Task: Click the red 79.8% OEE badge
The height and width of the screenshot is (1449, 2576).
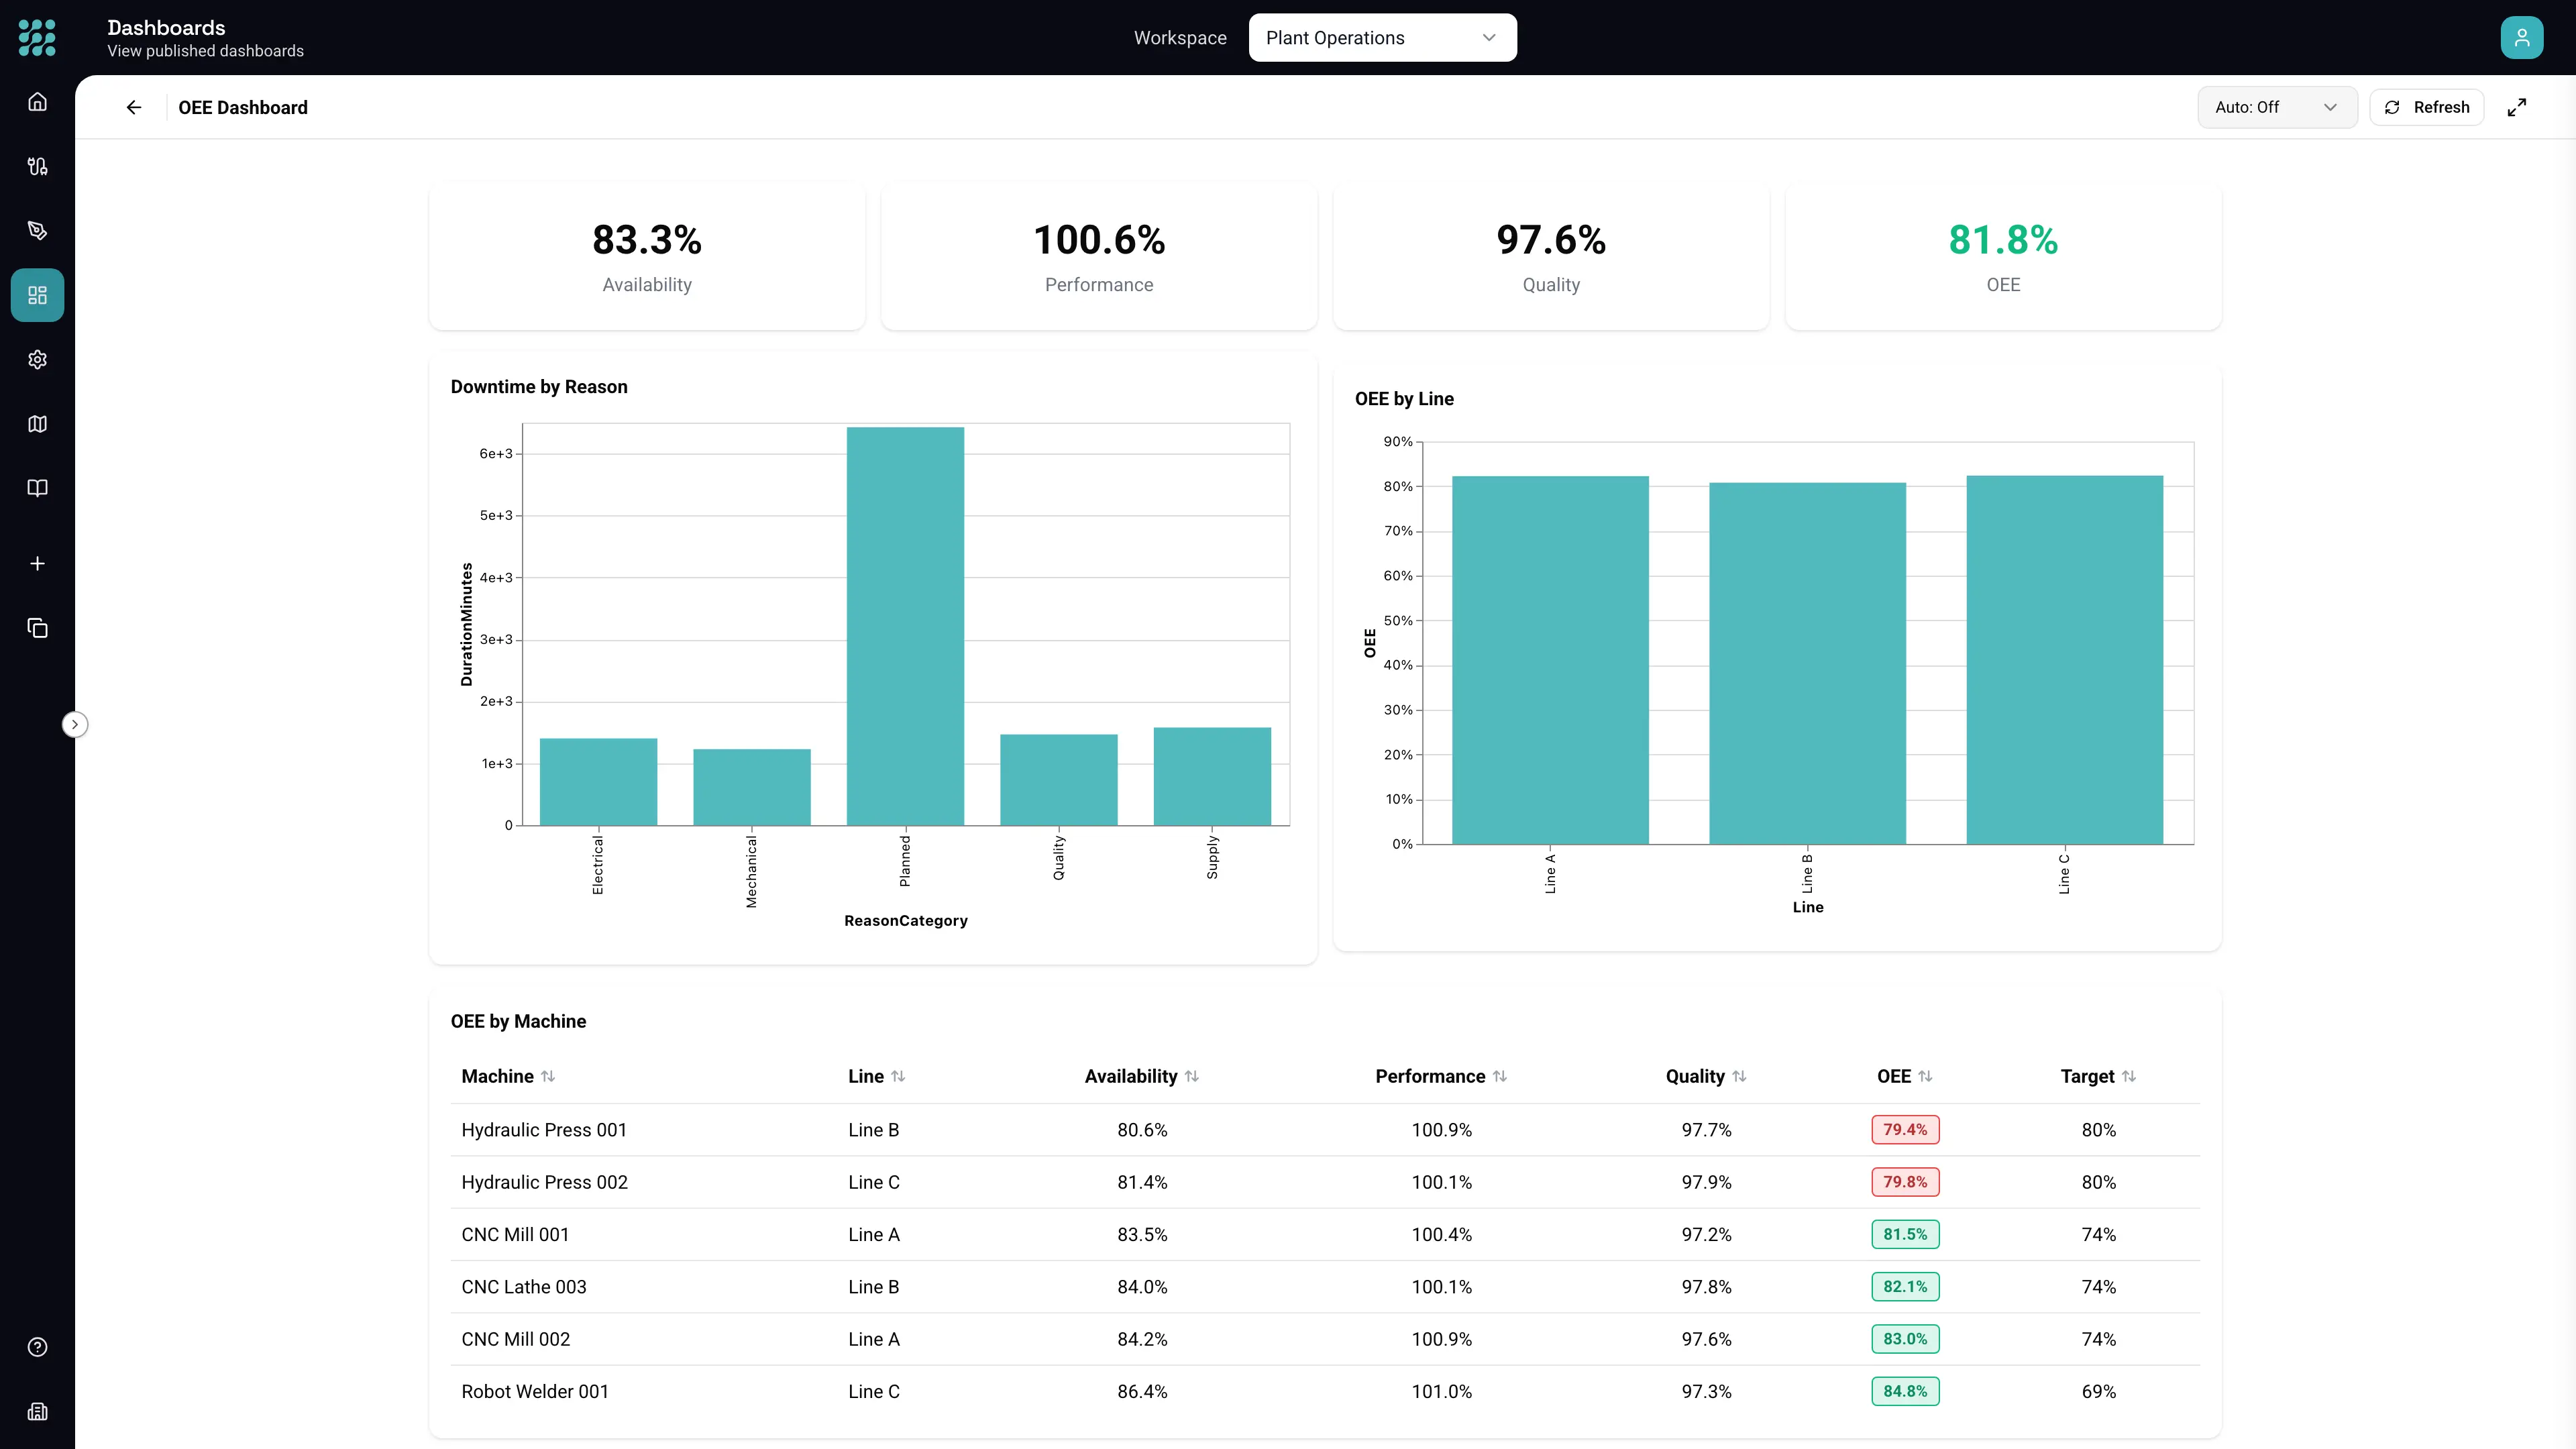Action: coord(1905,1182)
